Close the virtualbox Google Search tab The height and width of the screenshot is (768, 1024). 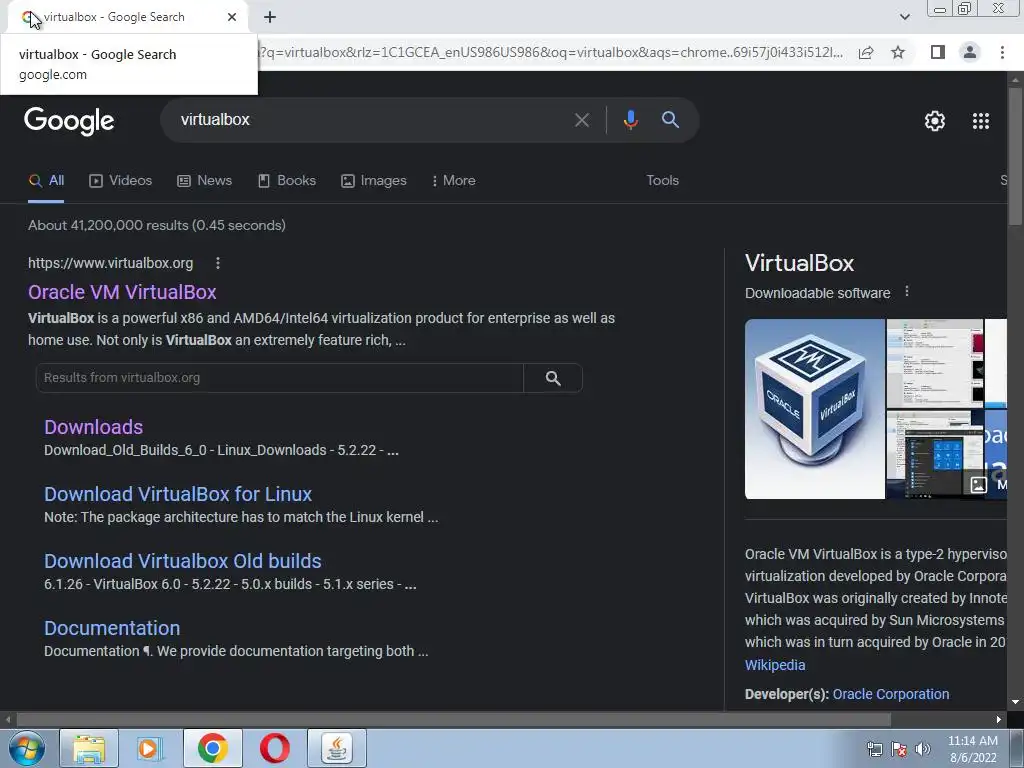(x=232, y=17)
